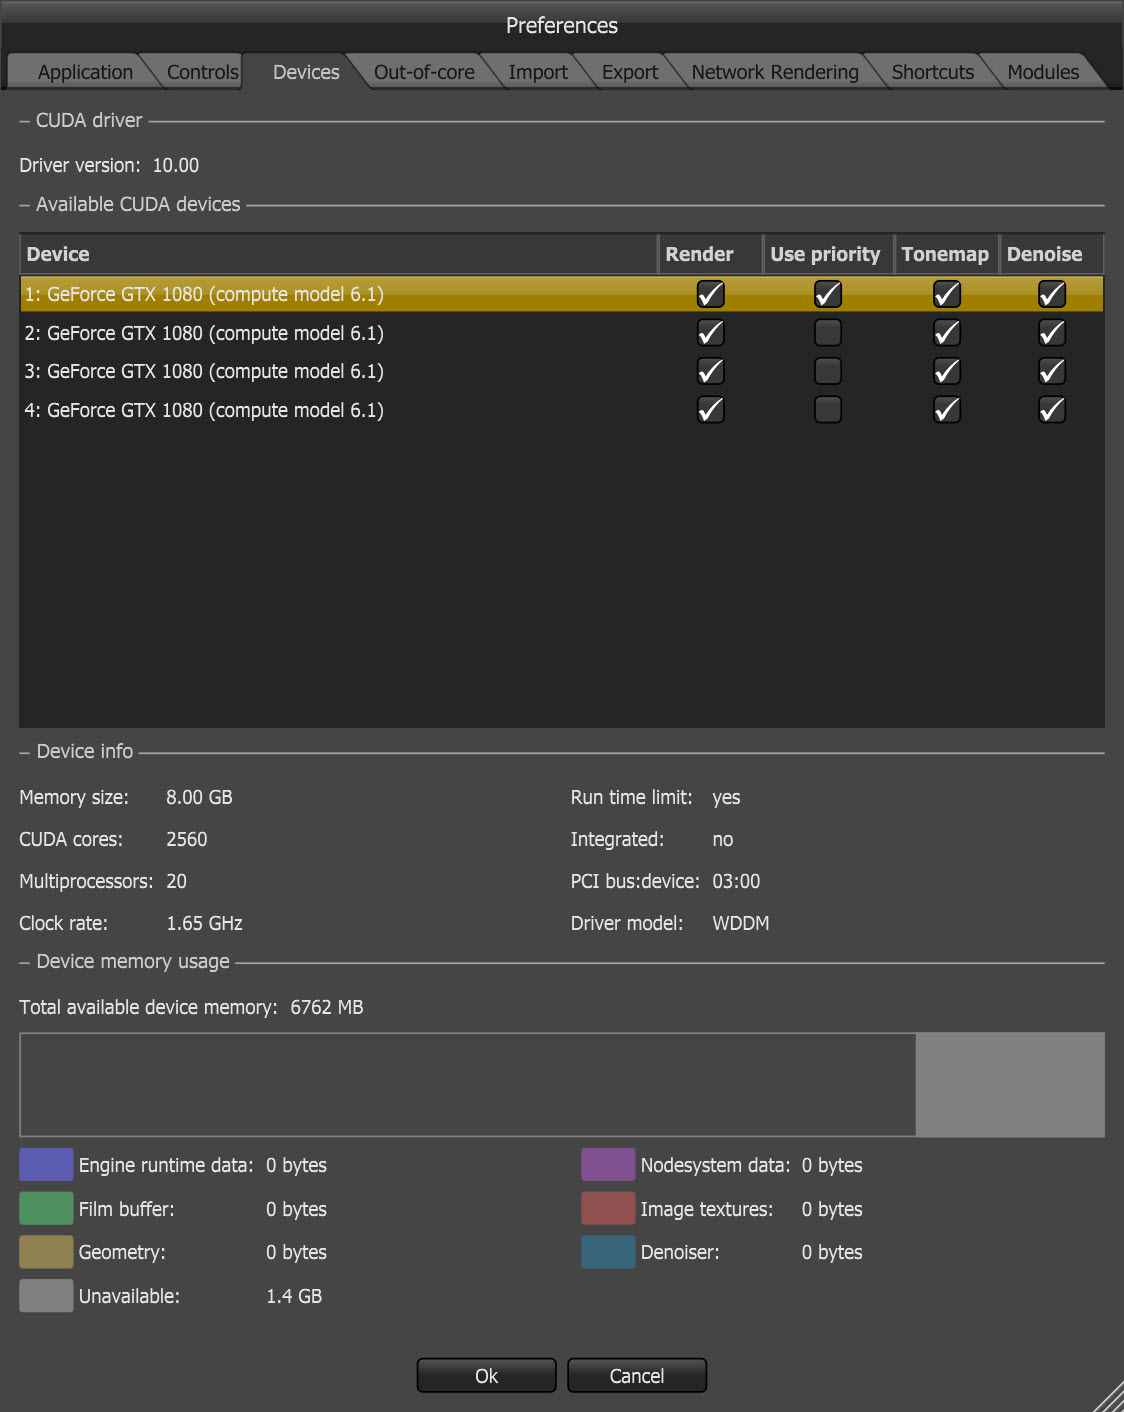Click the Image textures red swatch
Viewport: 1124px width, 1412px height.
coord(607,1209)
